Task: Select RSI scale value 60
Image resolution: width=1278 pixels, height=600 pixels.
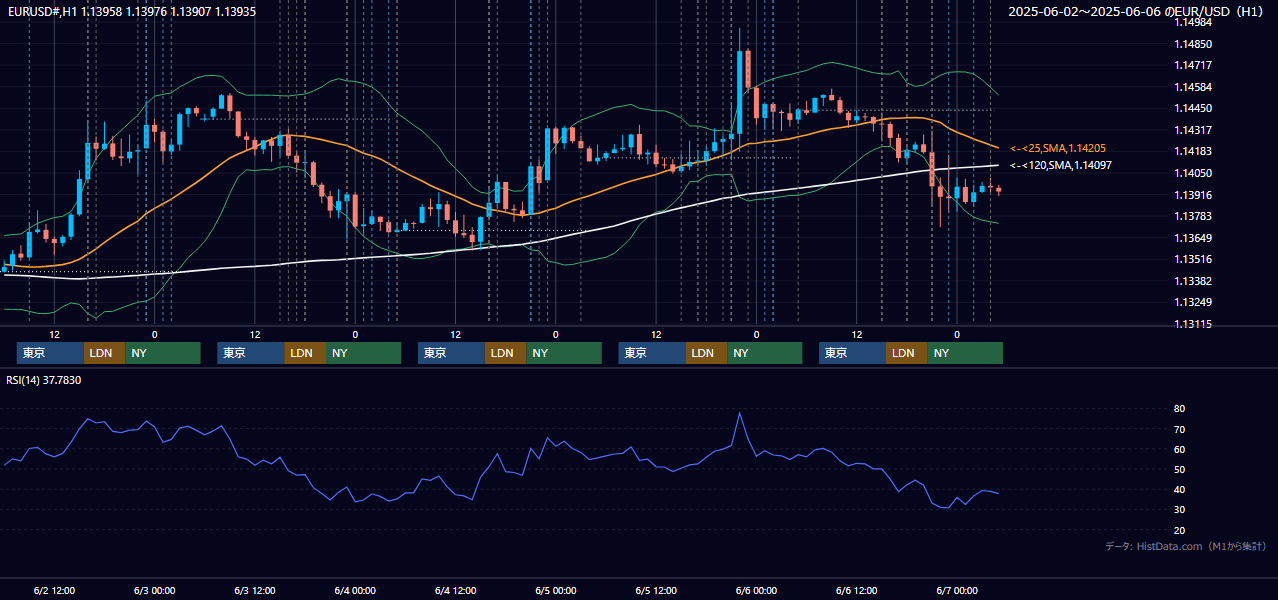Action: pos(1180,449)
